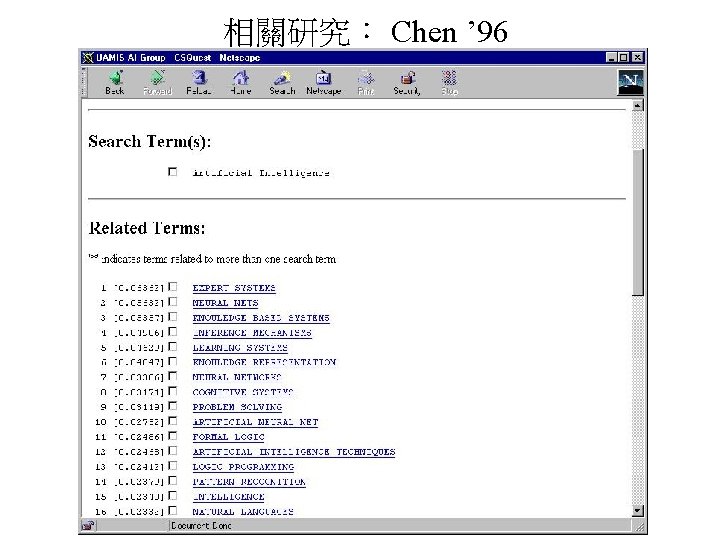Screen dimensions: 720x540
Task: Click the Back toolbar button
Action: (x=115, y=83)
